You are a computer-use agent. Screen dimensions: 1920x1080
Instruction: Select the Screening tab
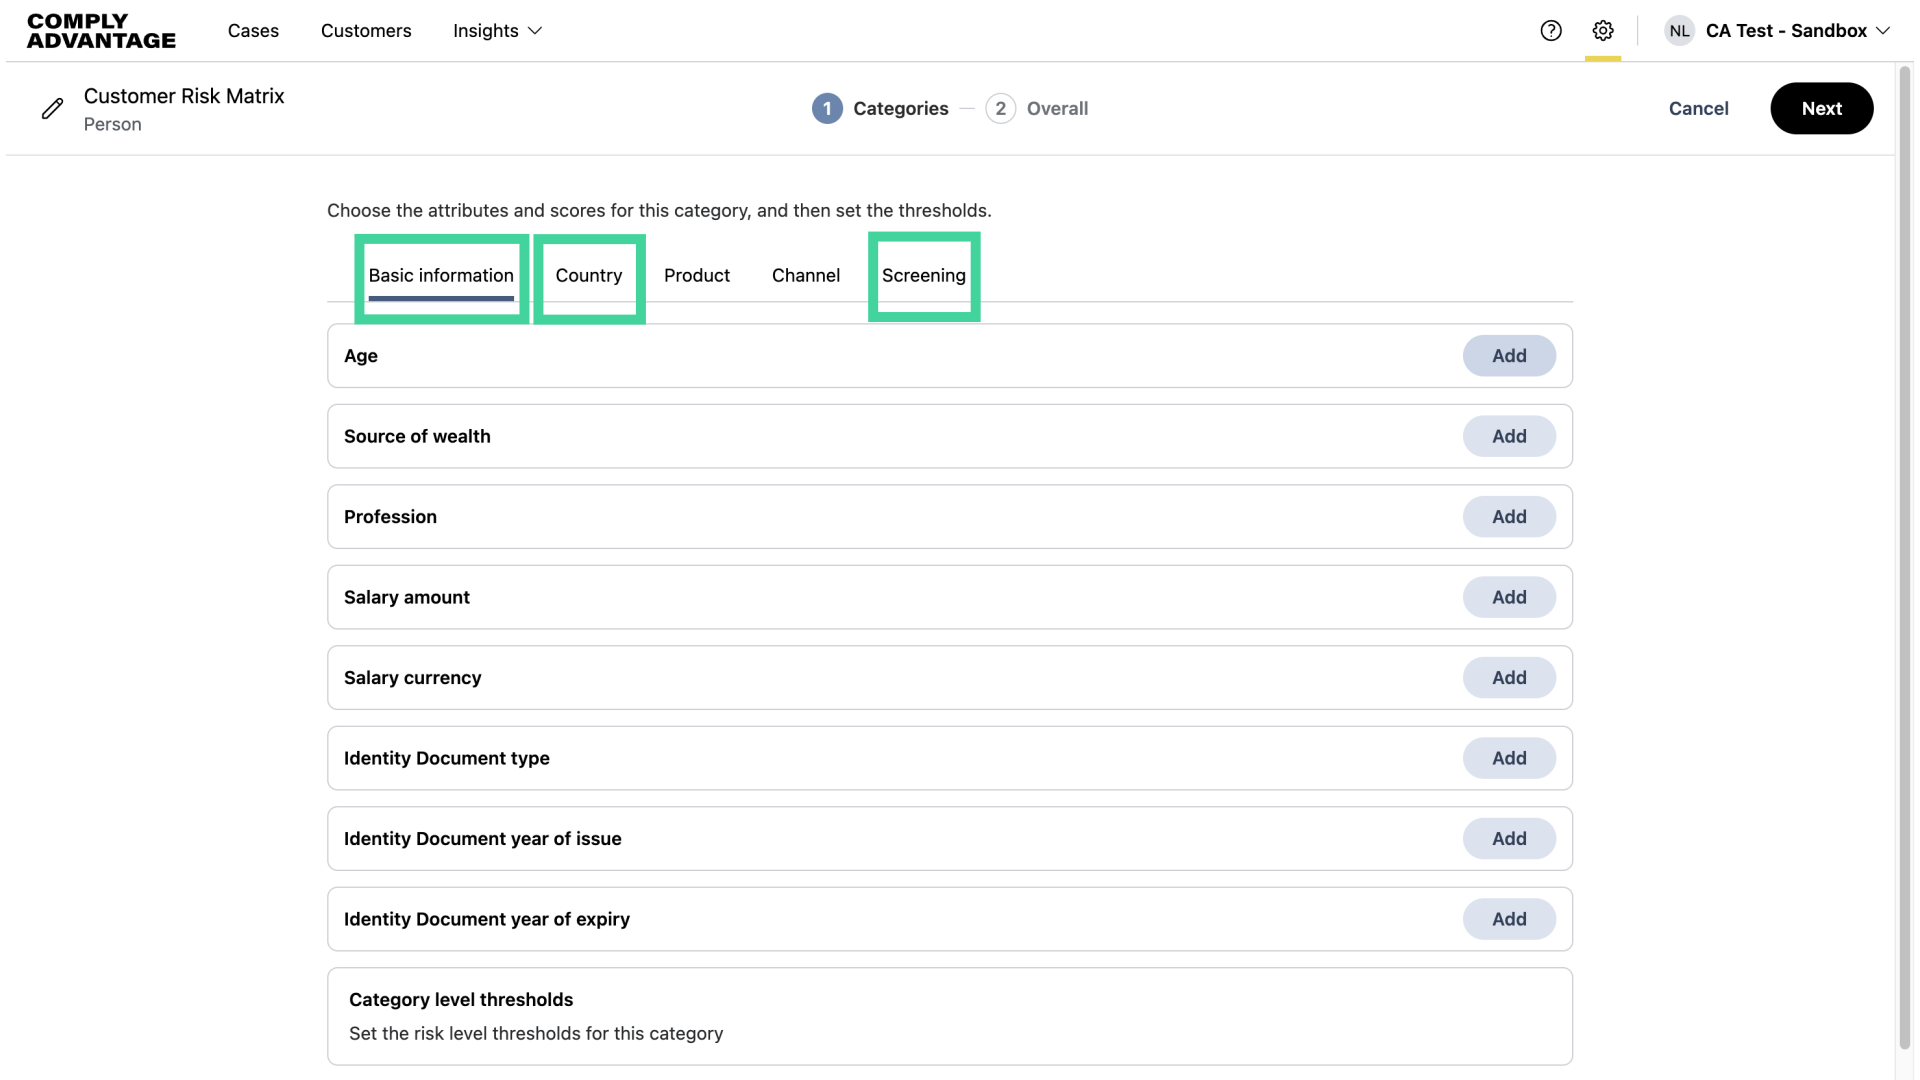click(923, 276)
